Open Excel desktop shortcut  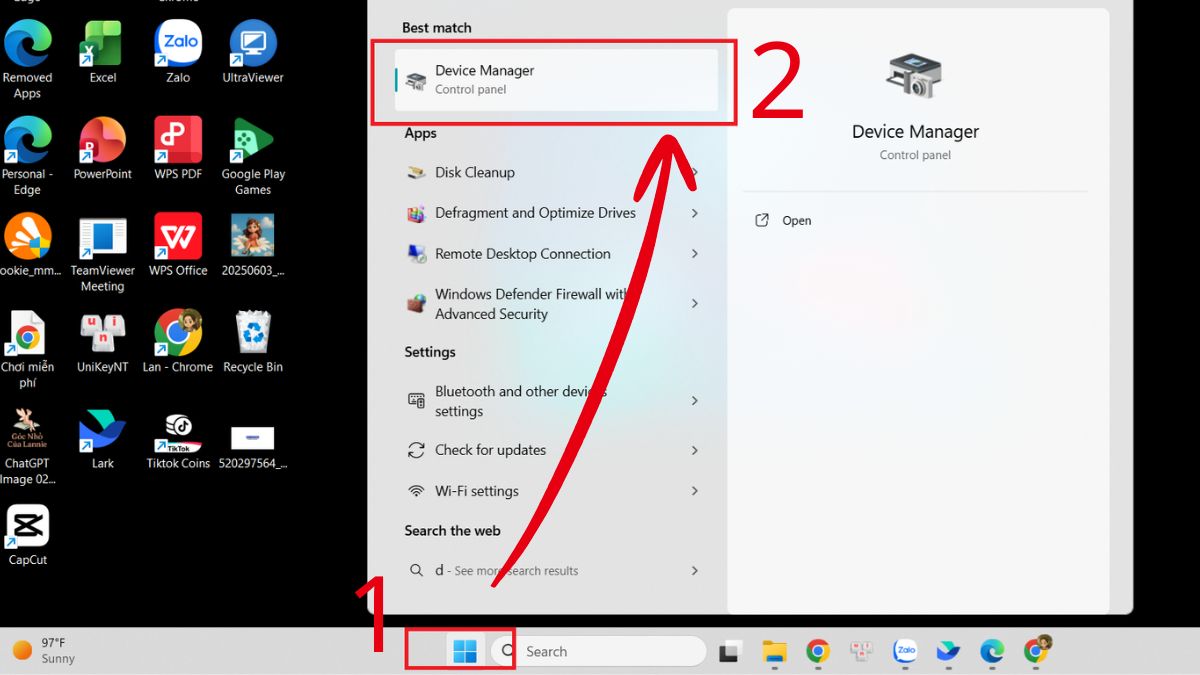coord(102,51)
